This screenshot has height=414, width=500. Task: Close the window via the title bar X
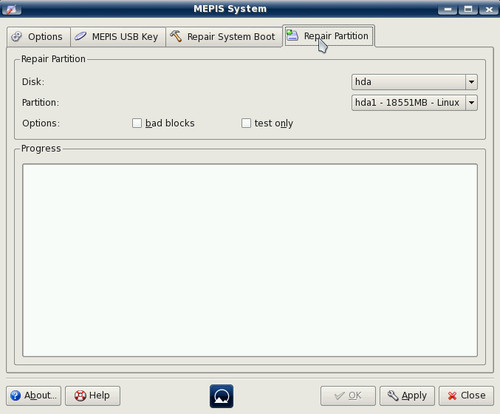pos(489,9)
